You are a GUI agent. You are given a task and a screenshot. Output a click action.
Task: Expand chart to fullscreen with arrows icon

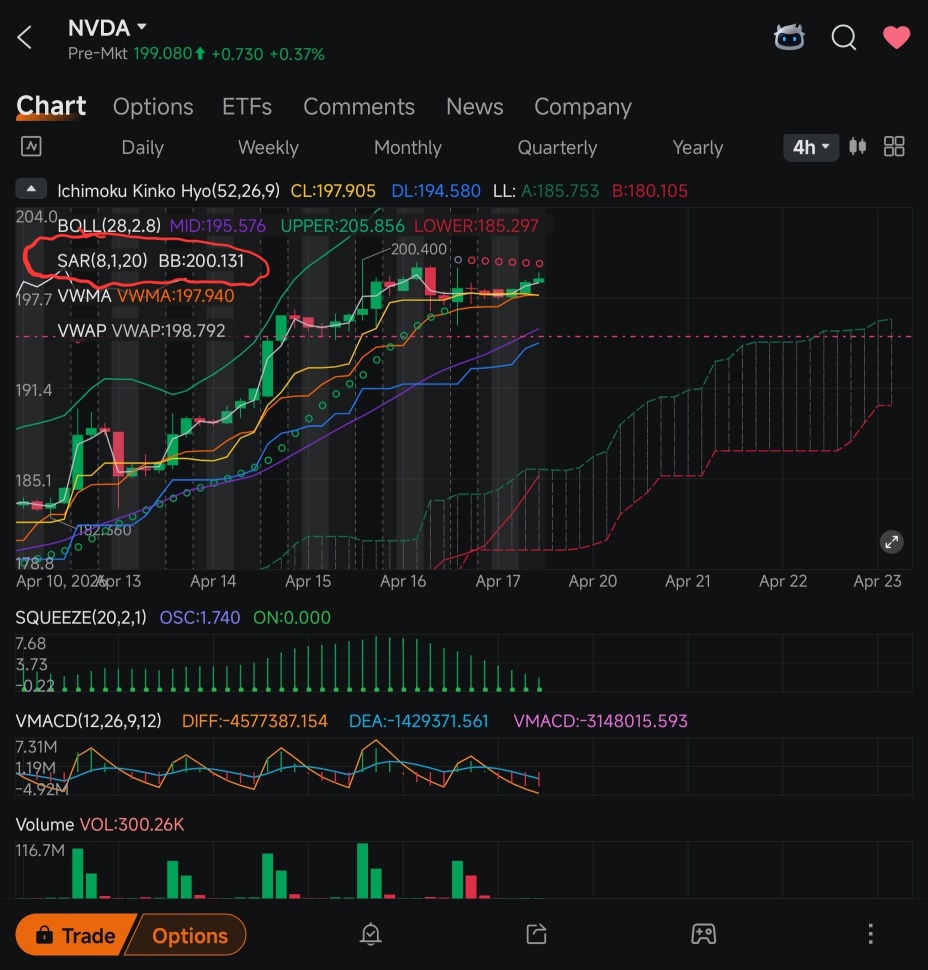point(891,543)
